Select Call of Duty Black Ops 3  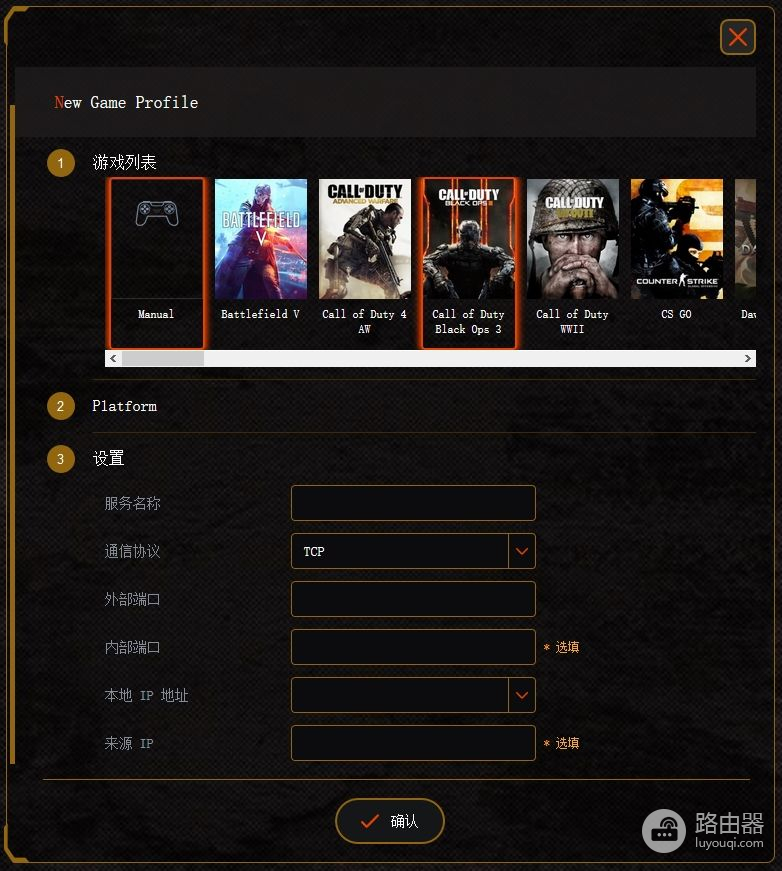tap(469, 263)
